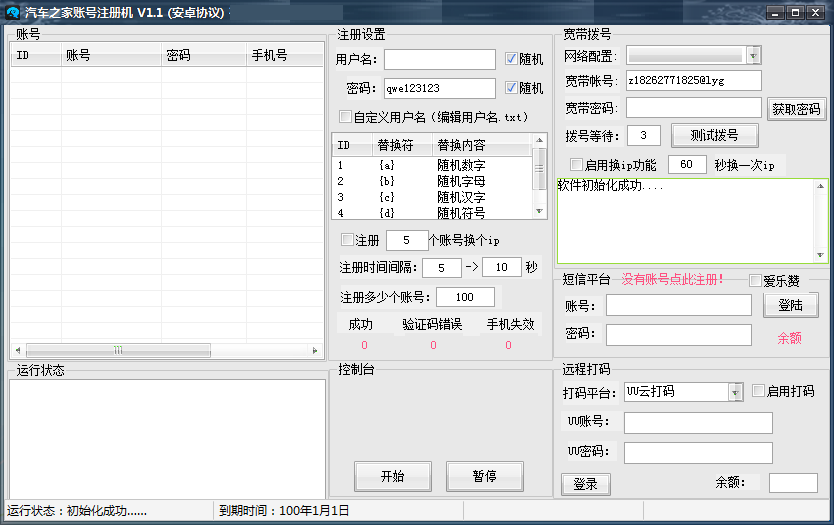Click the pink 余额 link
The height and width of the screenshot is (525, 834).
click(x=789, y=338)
